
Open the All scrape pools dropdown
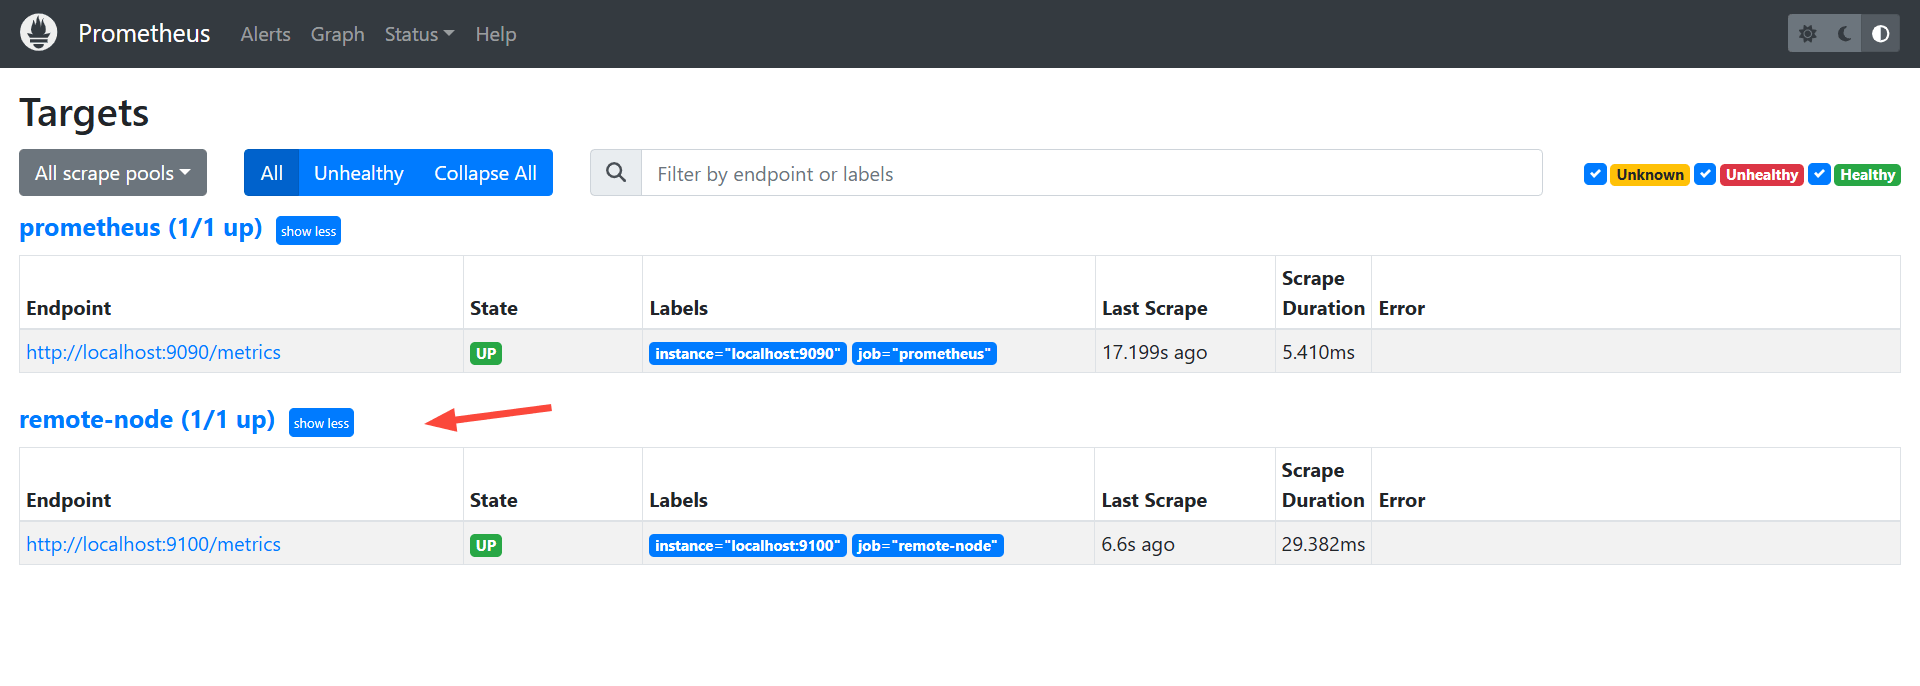[113, 173]
